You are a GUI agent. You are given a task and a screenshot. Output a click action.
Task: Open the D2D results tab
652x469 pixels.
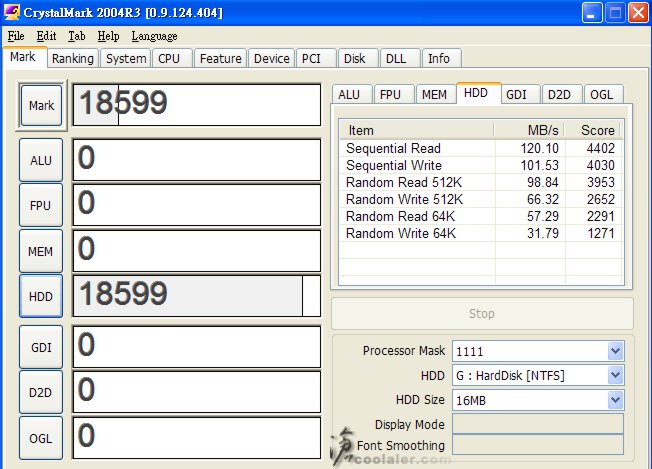pos(562,94)
